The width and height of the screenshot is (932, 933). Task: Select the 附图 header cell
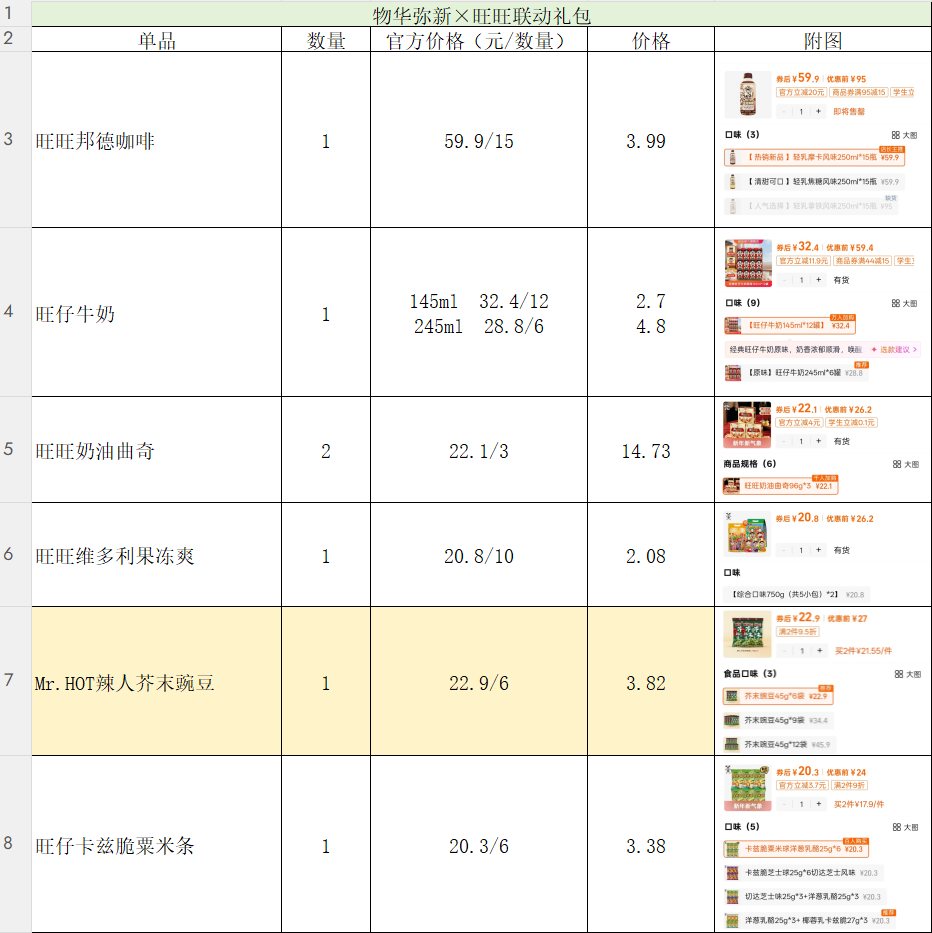click(823, 39)
